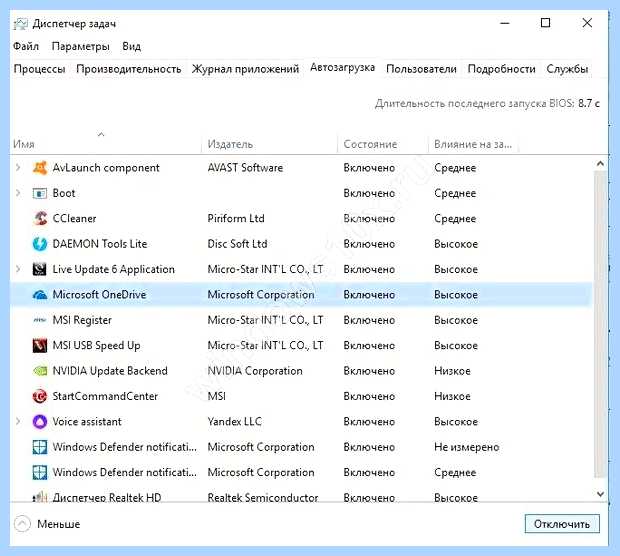Select the MSI USB Speed Up name
Image resolution: width=620 pixels, height=556 pixels.
tap(96, 346)
